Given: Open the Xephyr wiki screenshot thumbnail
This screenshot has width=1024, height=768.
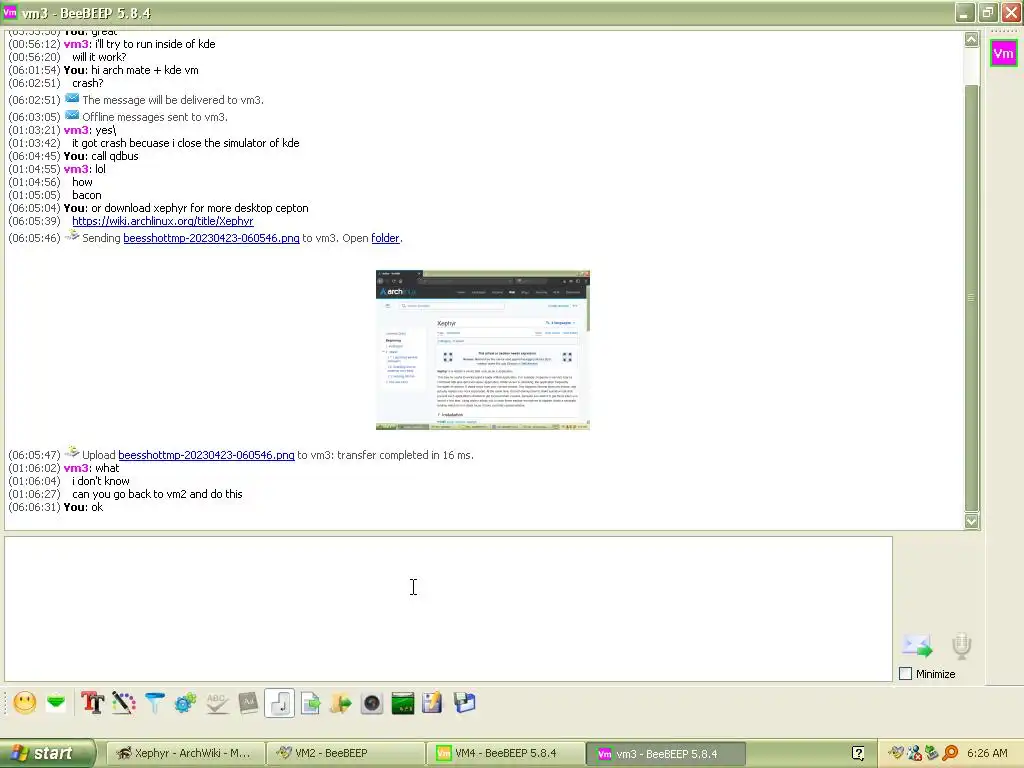Looking at the screenshot, I should click(483, 349).
